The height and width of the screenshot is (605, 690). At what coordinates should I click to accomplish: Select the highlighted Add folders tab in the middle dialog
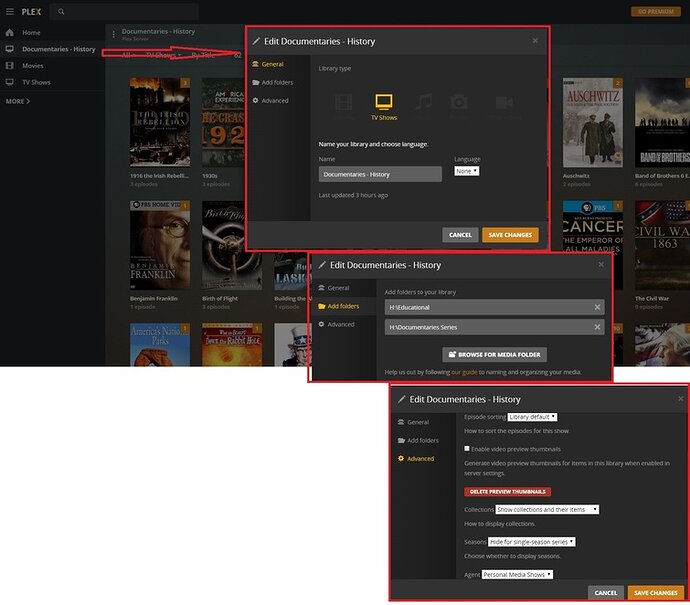click(x=338, y=306)
